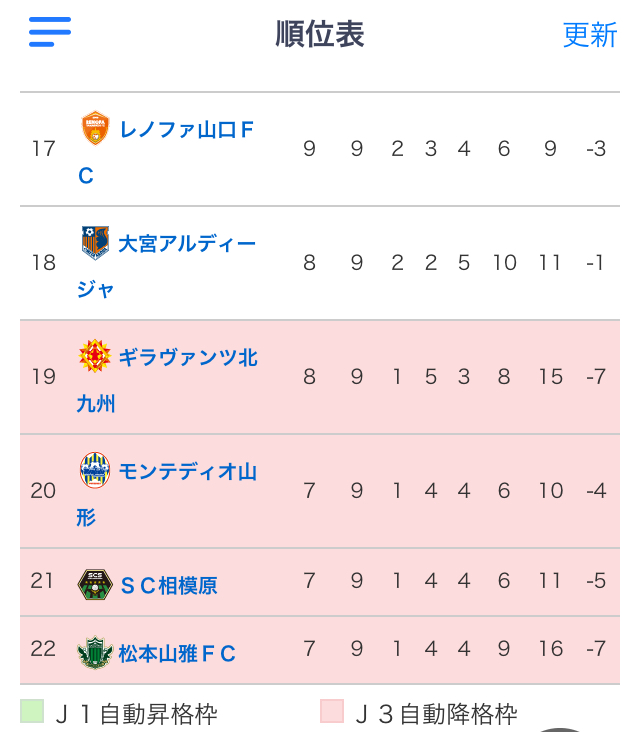The image size is (640, 732).
Task: Click the 順位表 page title
Action: click(x=320, y=34)
